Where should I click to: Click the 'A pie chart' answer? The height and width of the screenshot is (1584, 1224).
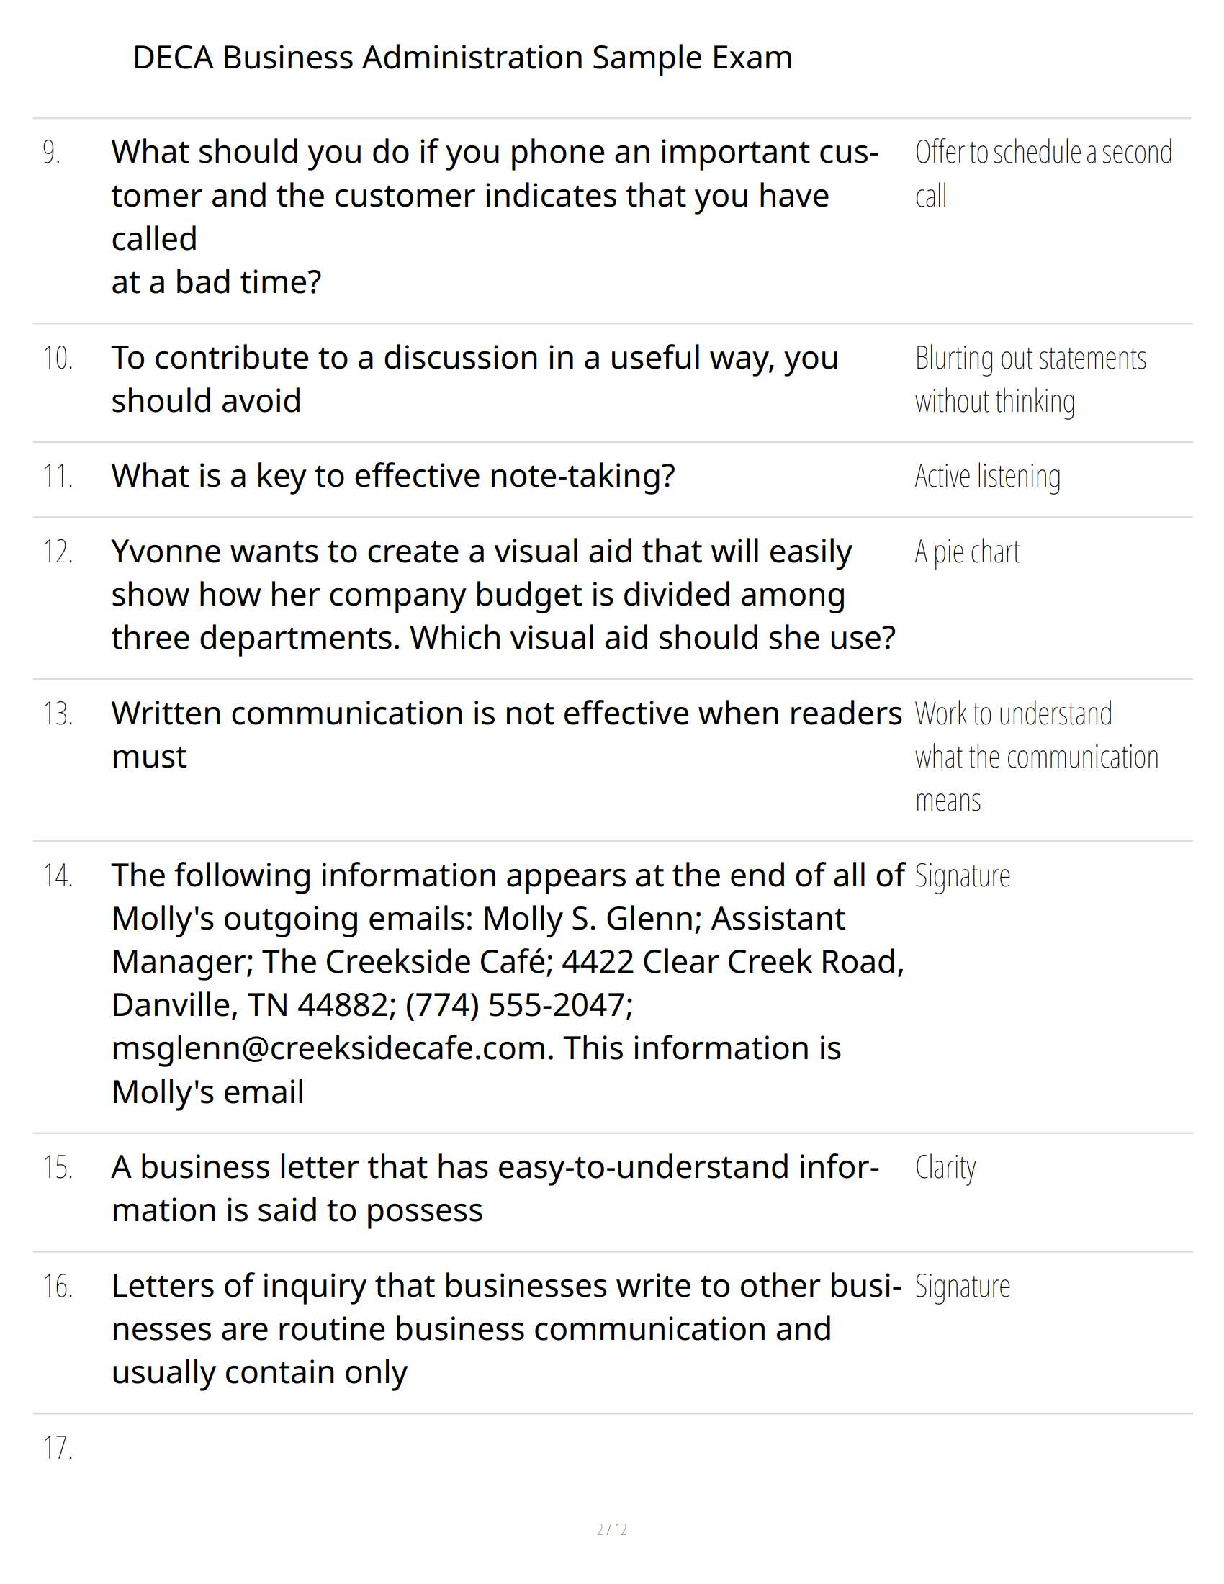point(967,551)
